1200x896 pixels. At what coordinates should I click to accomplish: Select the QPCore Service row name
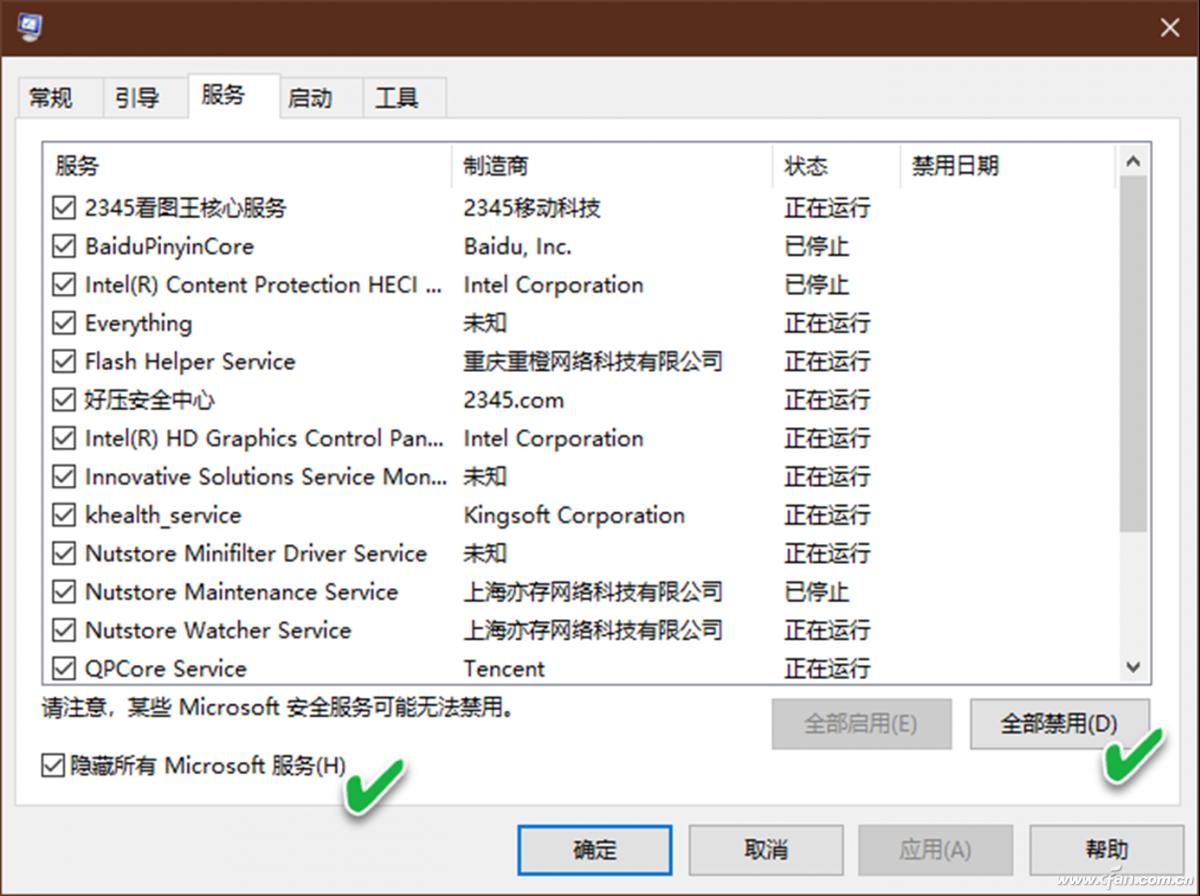[166, 668]
